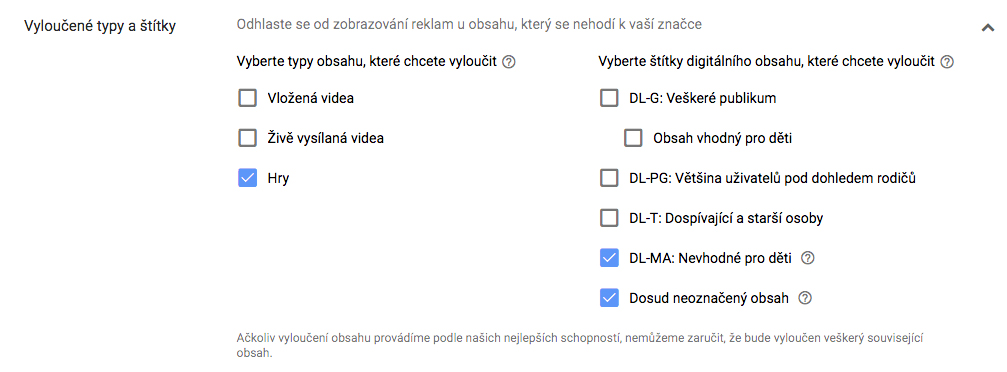The height and width of the screenshot is (372, 1007).
Task: Show help for DL-MA: Nevhodné pro děti
Action: click(809, 258)
